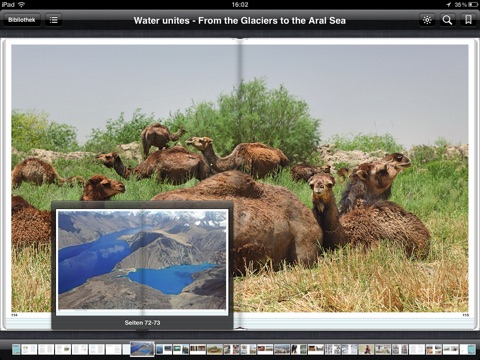Viewport: 480px width, 360px height.
Task: Open brightness settings sun icon
Action: [x=427, y=20]
